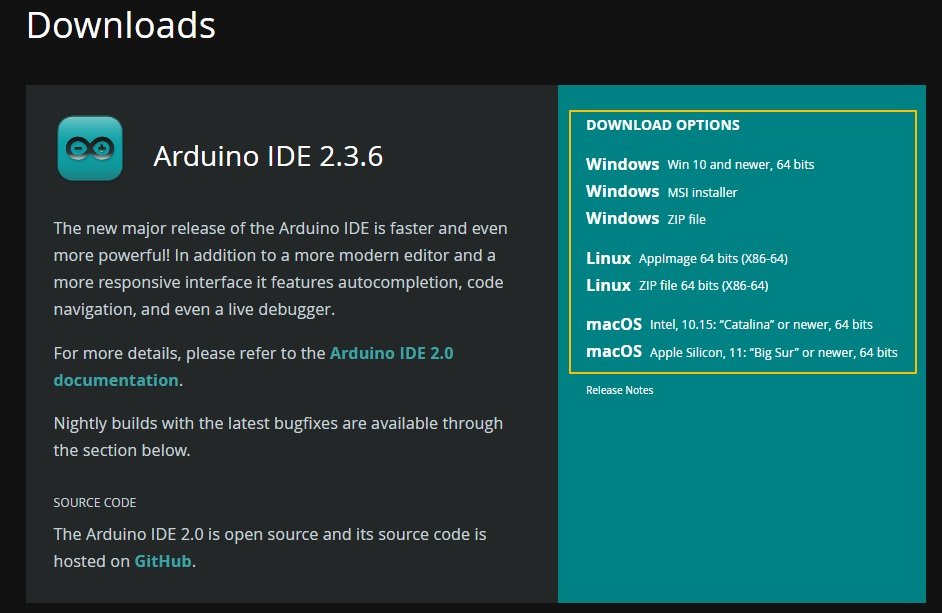Click the Downloads page heading
Viewport: 942px width, 613px height.
point(121,25)
